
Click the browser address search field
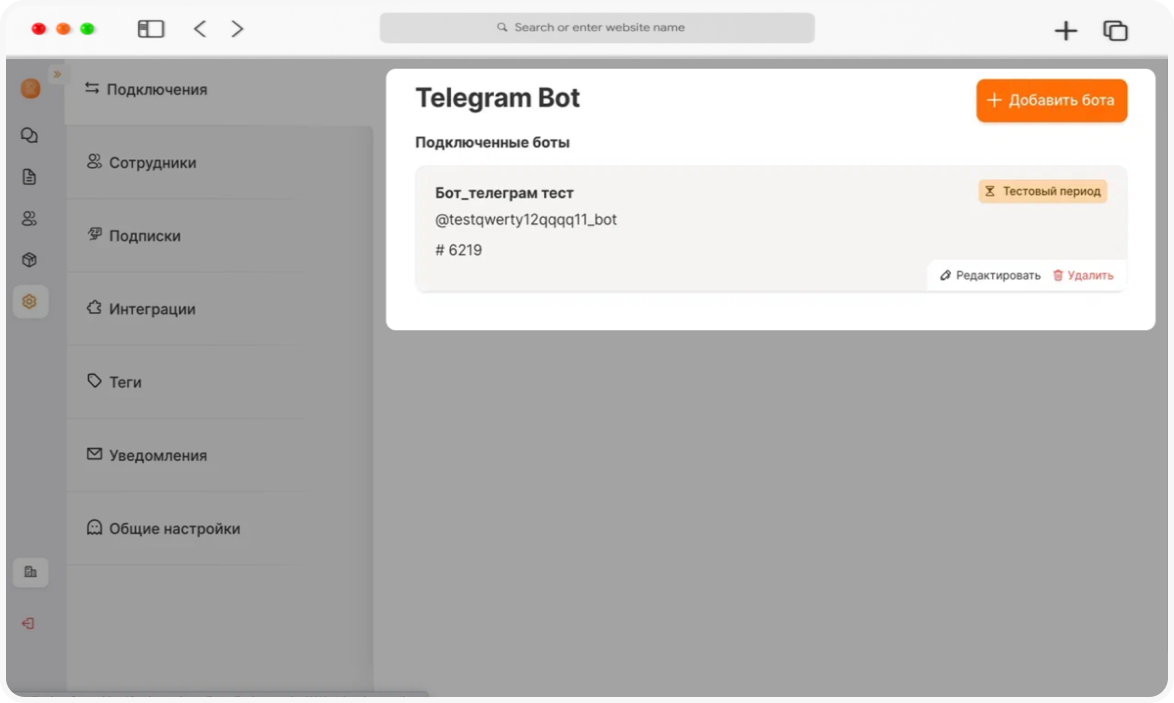[597, 28]
